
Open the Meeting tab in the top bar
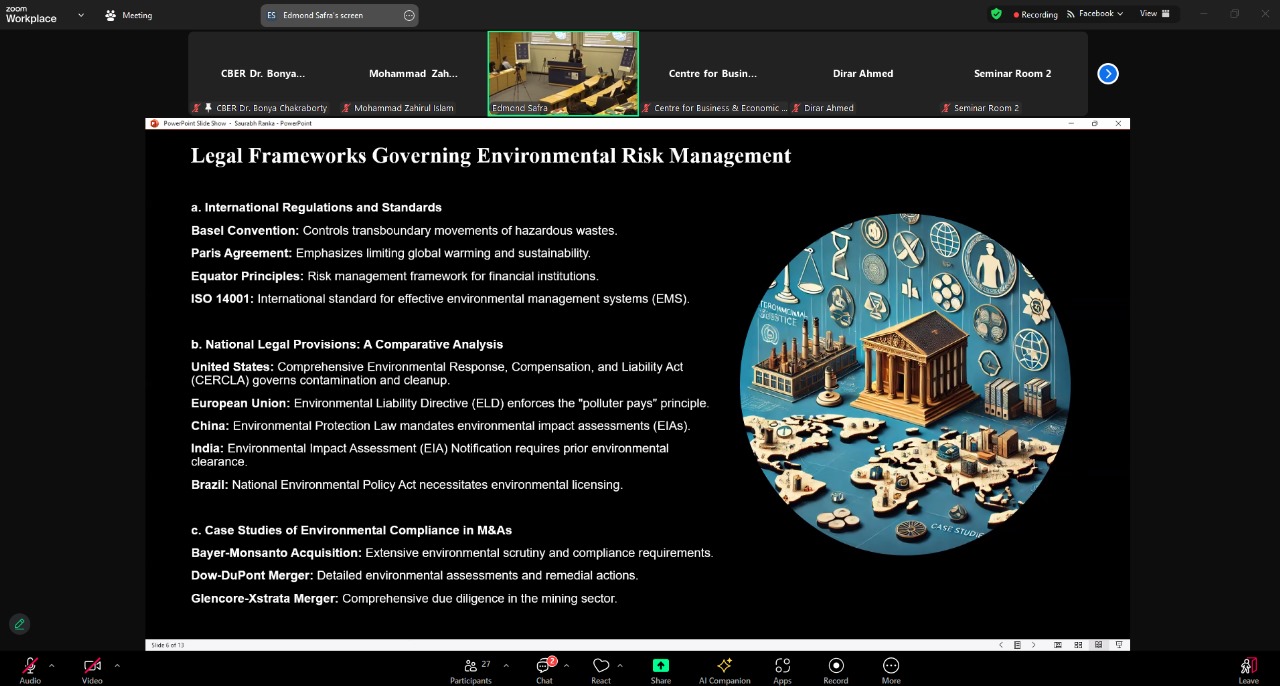[129, 15]
